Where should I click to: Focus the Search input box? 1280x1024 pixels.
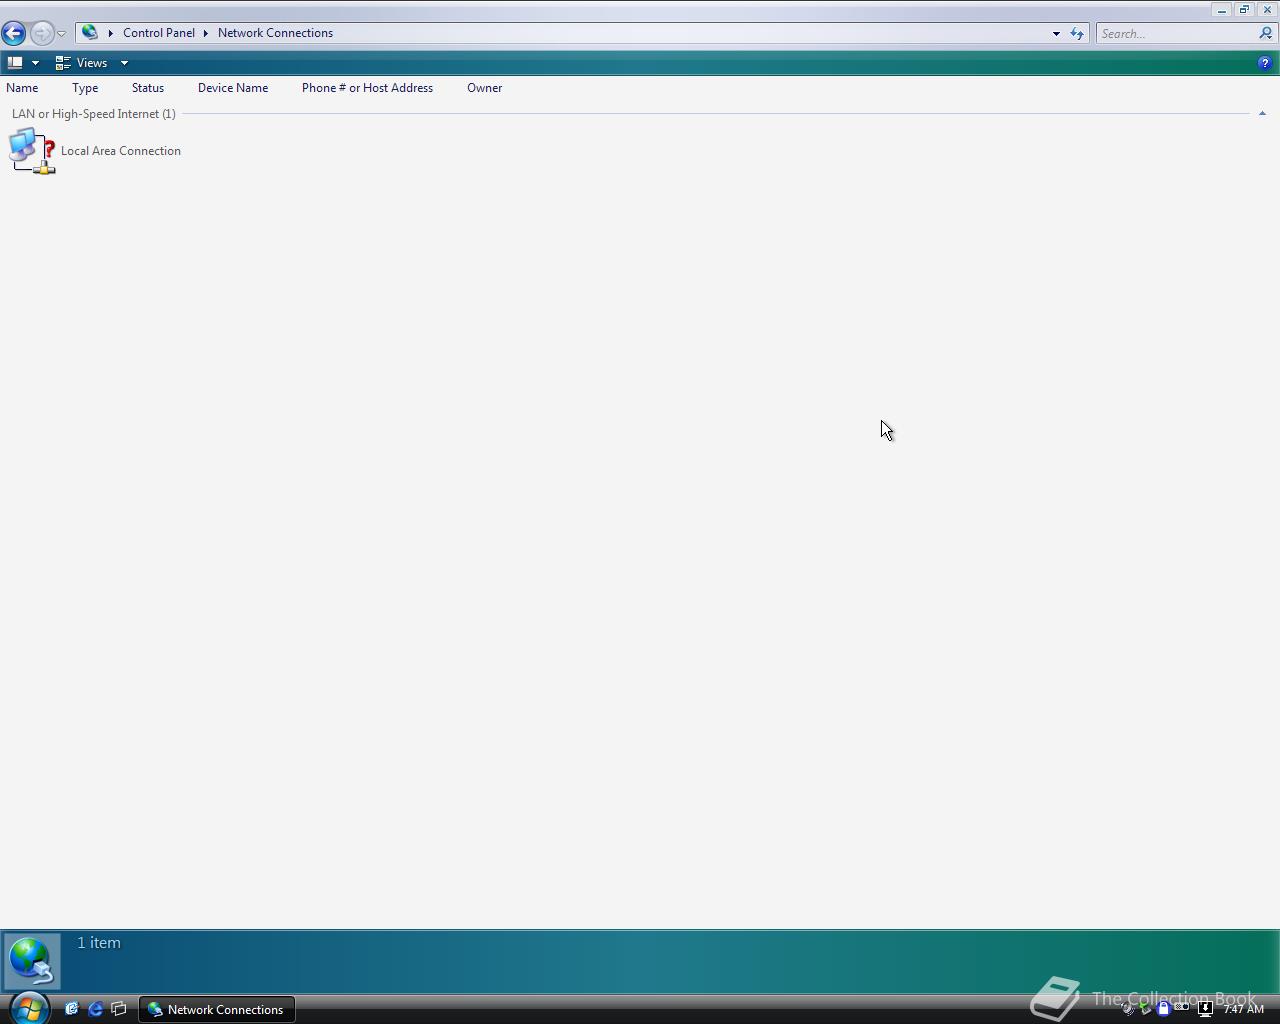point(1177,33)
